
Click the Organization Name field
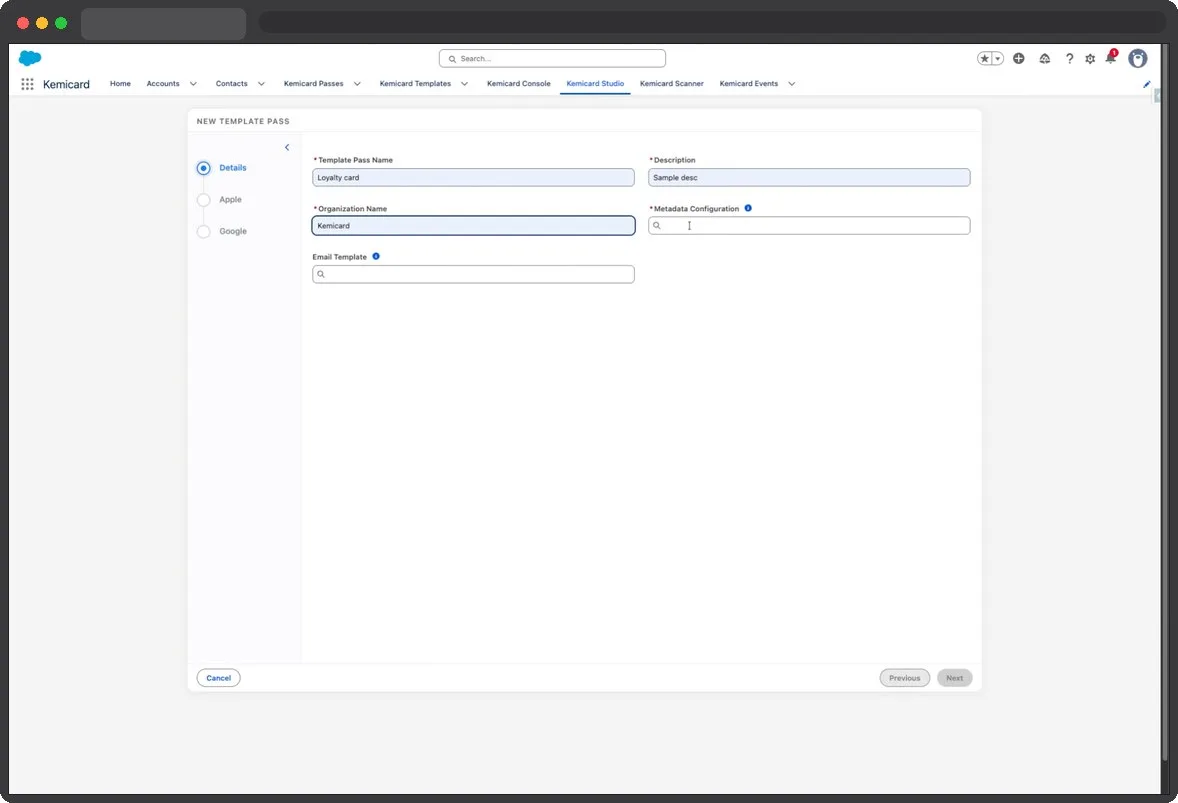(473, 225)
